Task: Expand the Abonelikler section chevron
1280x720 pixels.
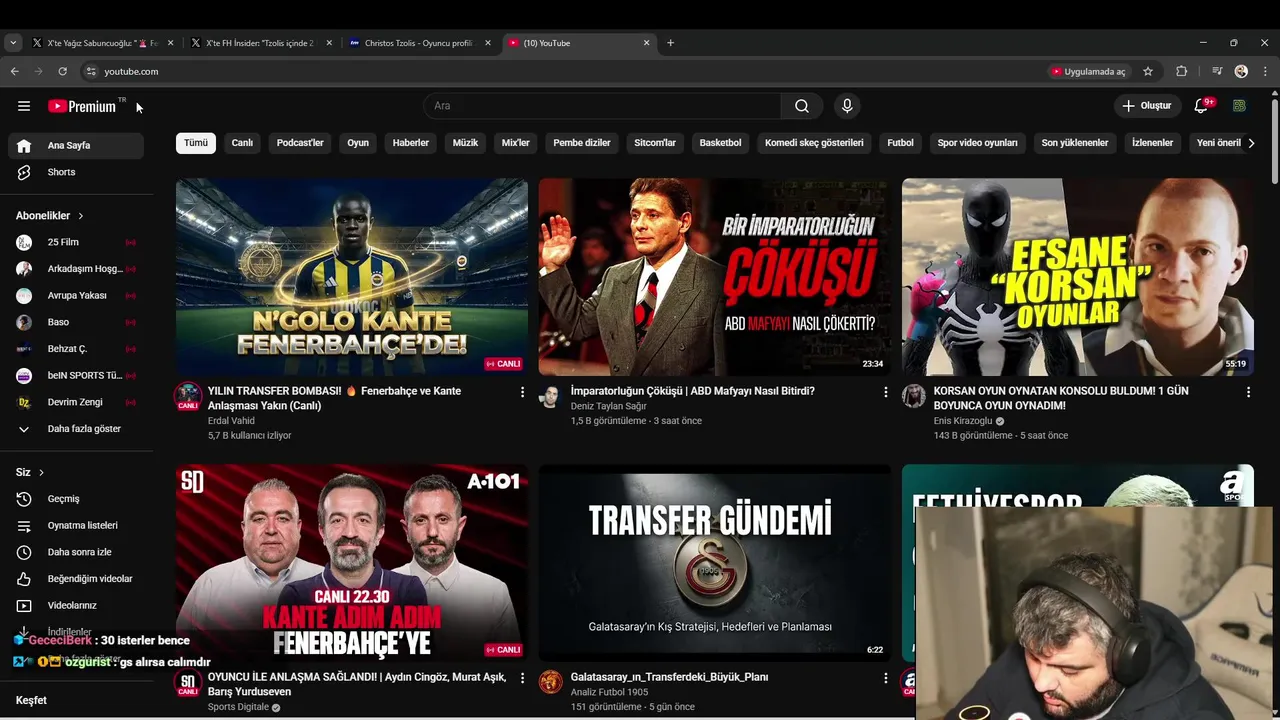Action: [x=81, y=216]
